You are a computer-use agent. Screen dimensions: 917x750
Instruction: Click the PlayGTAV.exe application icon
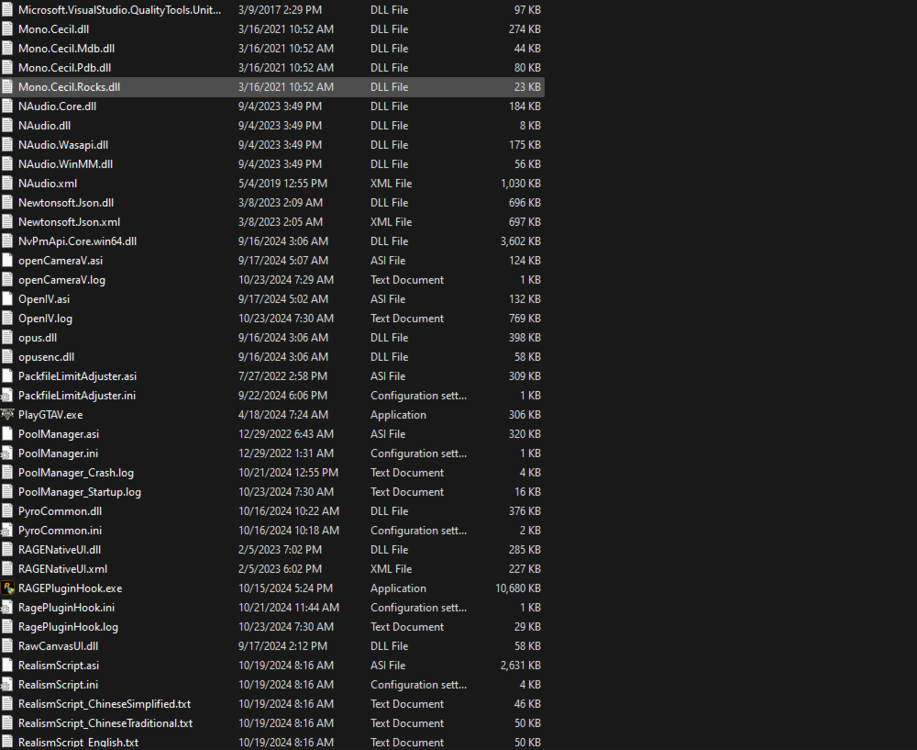pyautogui.click(x=8, y=414)
